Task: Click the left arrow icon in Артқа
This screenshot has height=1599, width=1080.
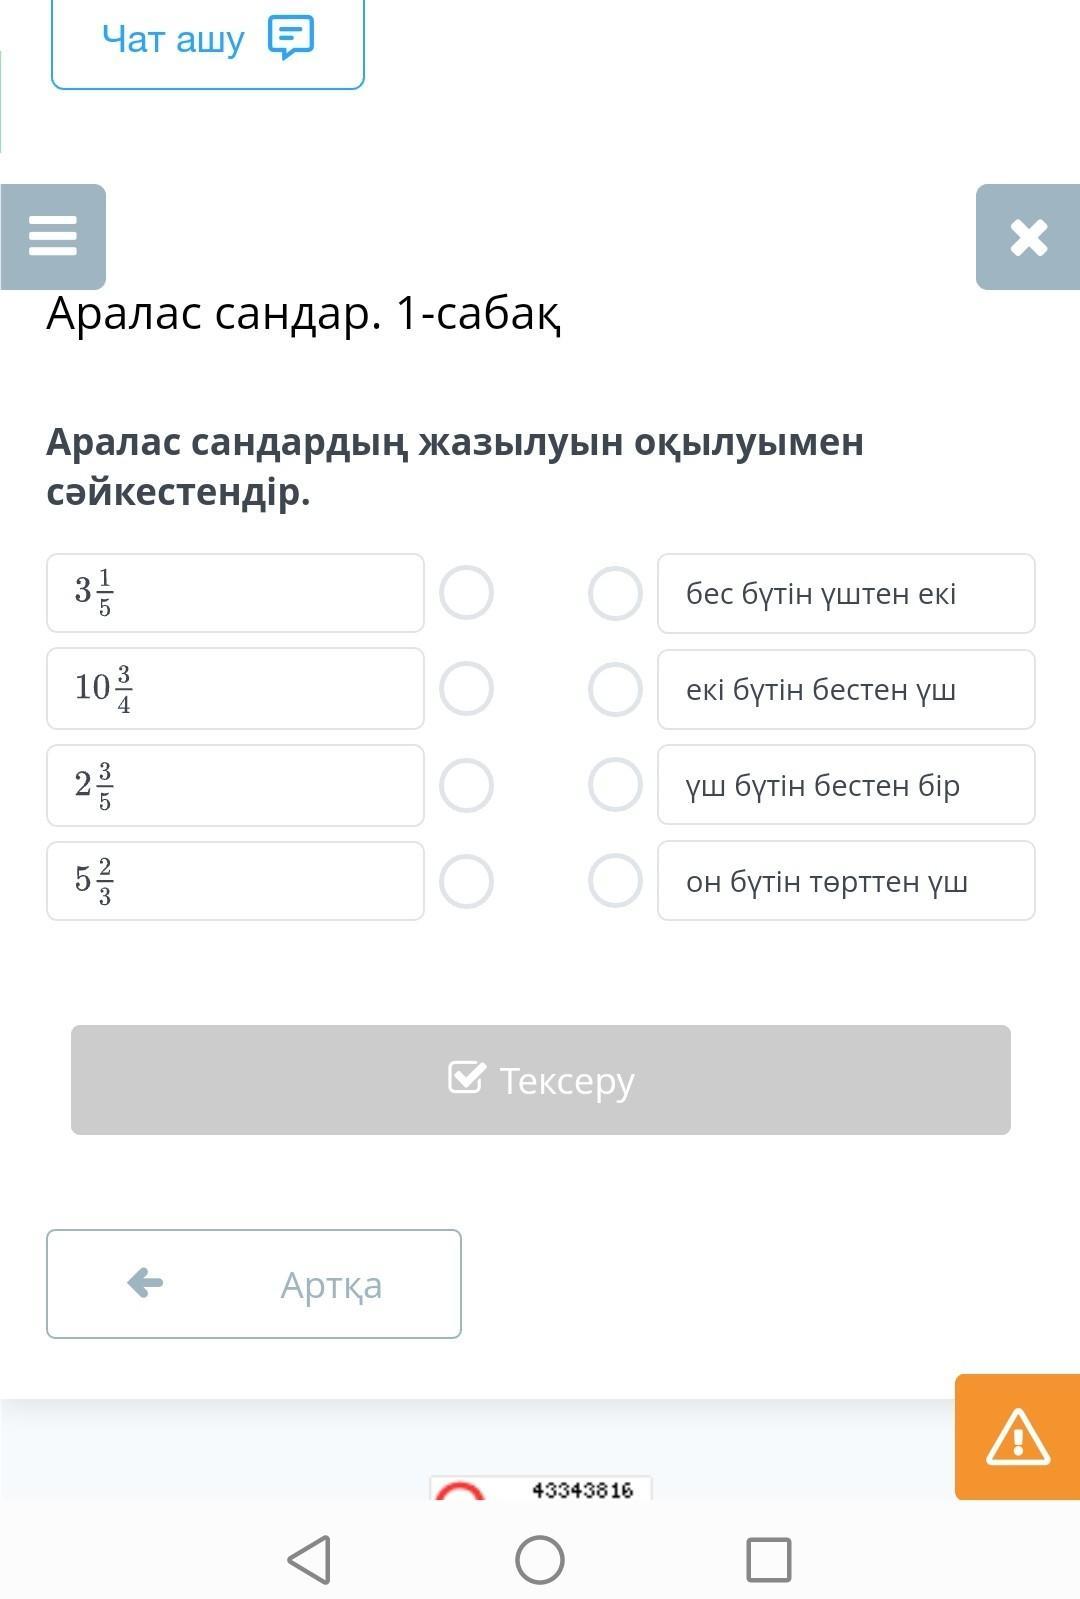Action: click(146, 1283)
